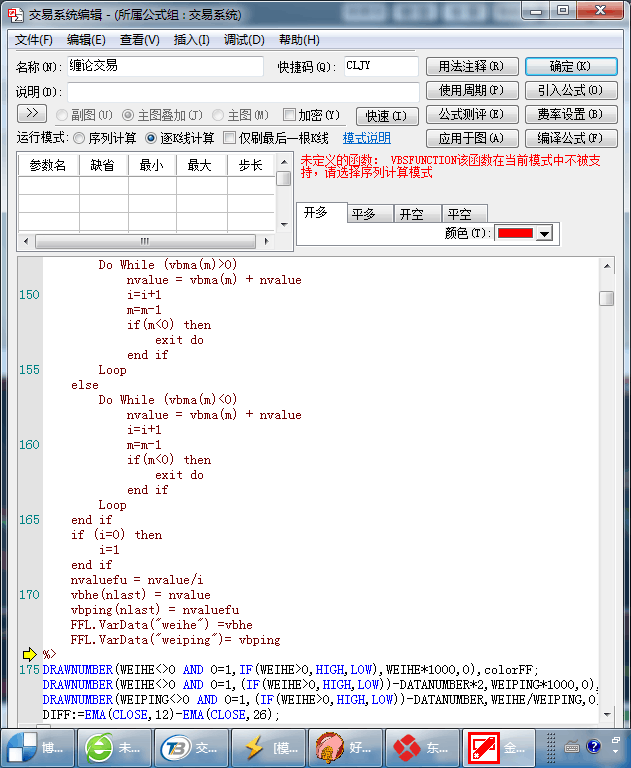This screenshot has height=768, width=631.
Task: Open the lightning bolt taskbar app
Action: point(268,747)
